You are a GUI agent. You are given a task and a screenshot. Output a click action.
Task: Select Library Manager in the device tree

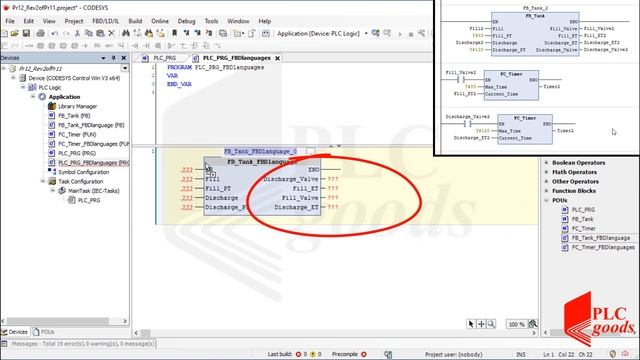[x=77, y=106]
